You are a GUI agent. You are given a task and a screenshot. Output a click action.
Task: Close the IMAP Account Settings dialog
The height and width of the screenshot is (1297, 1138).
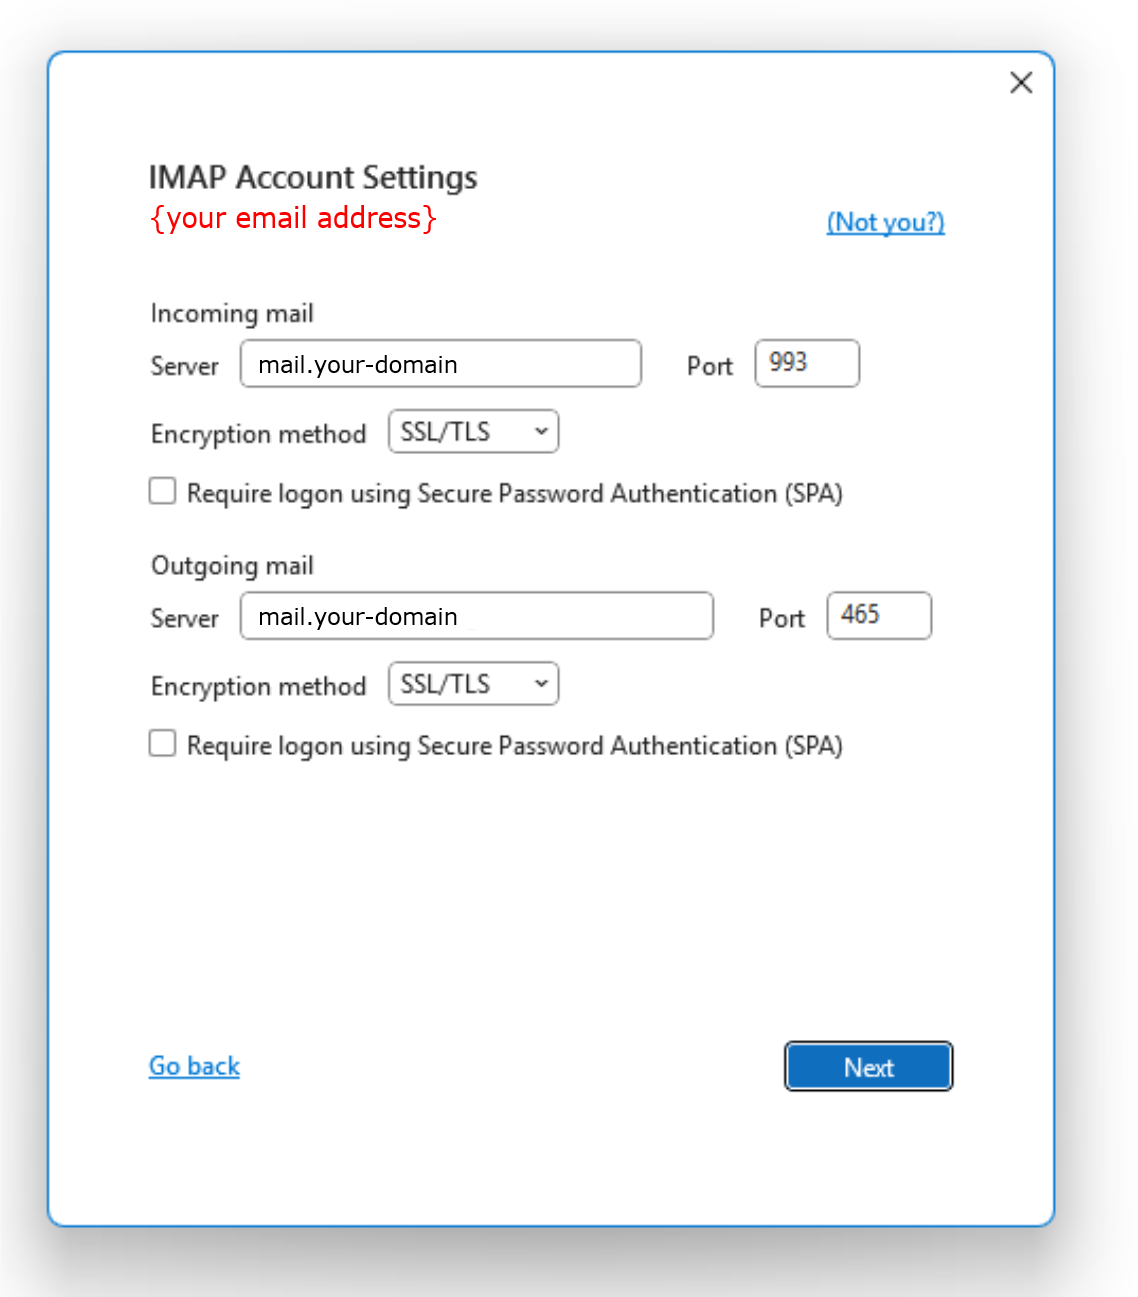(1020, 83)
